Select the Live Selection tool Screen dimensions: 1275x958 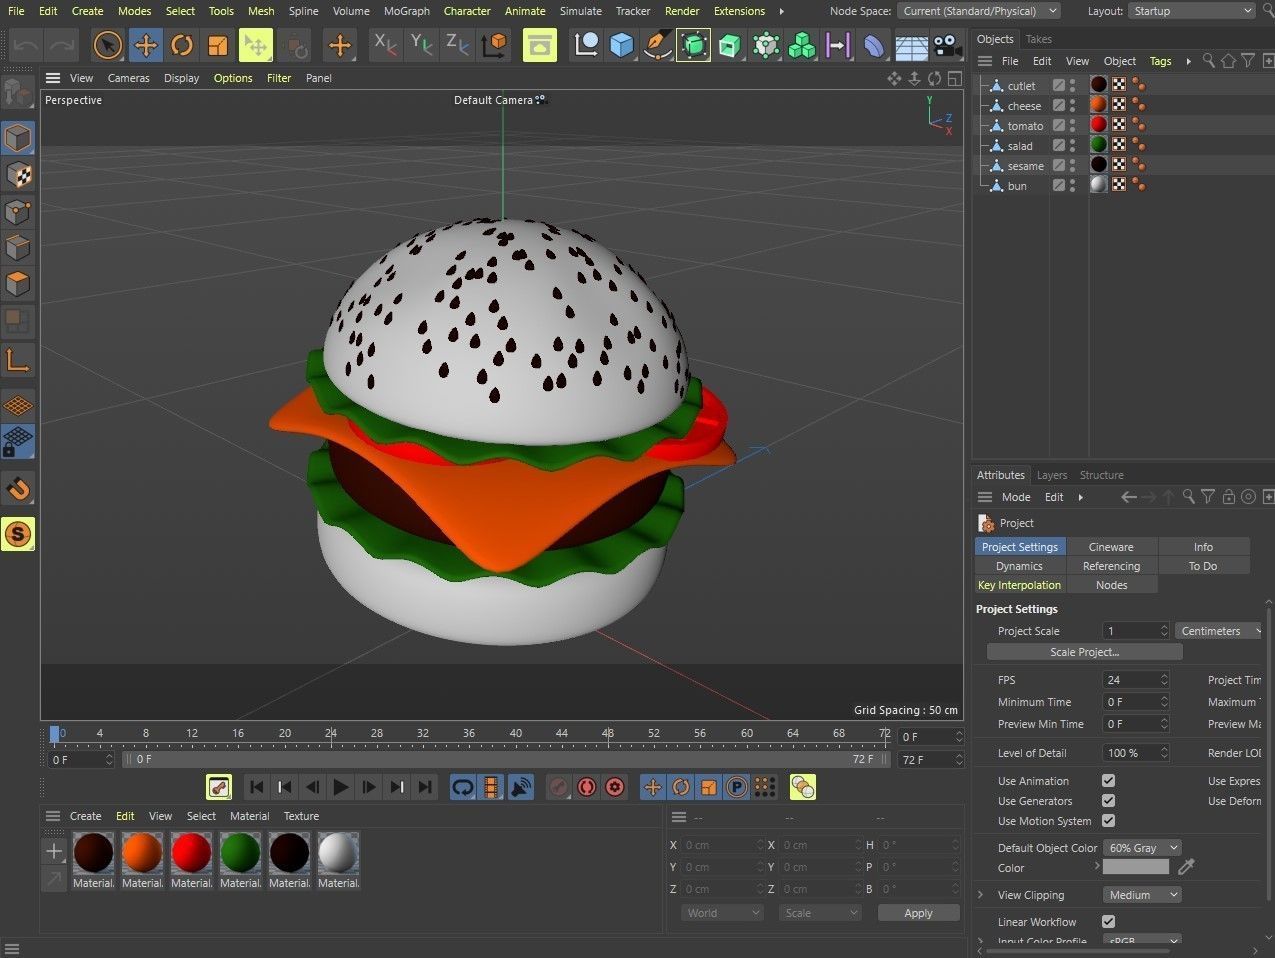tap(108, 45)
